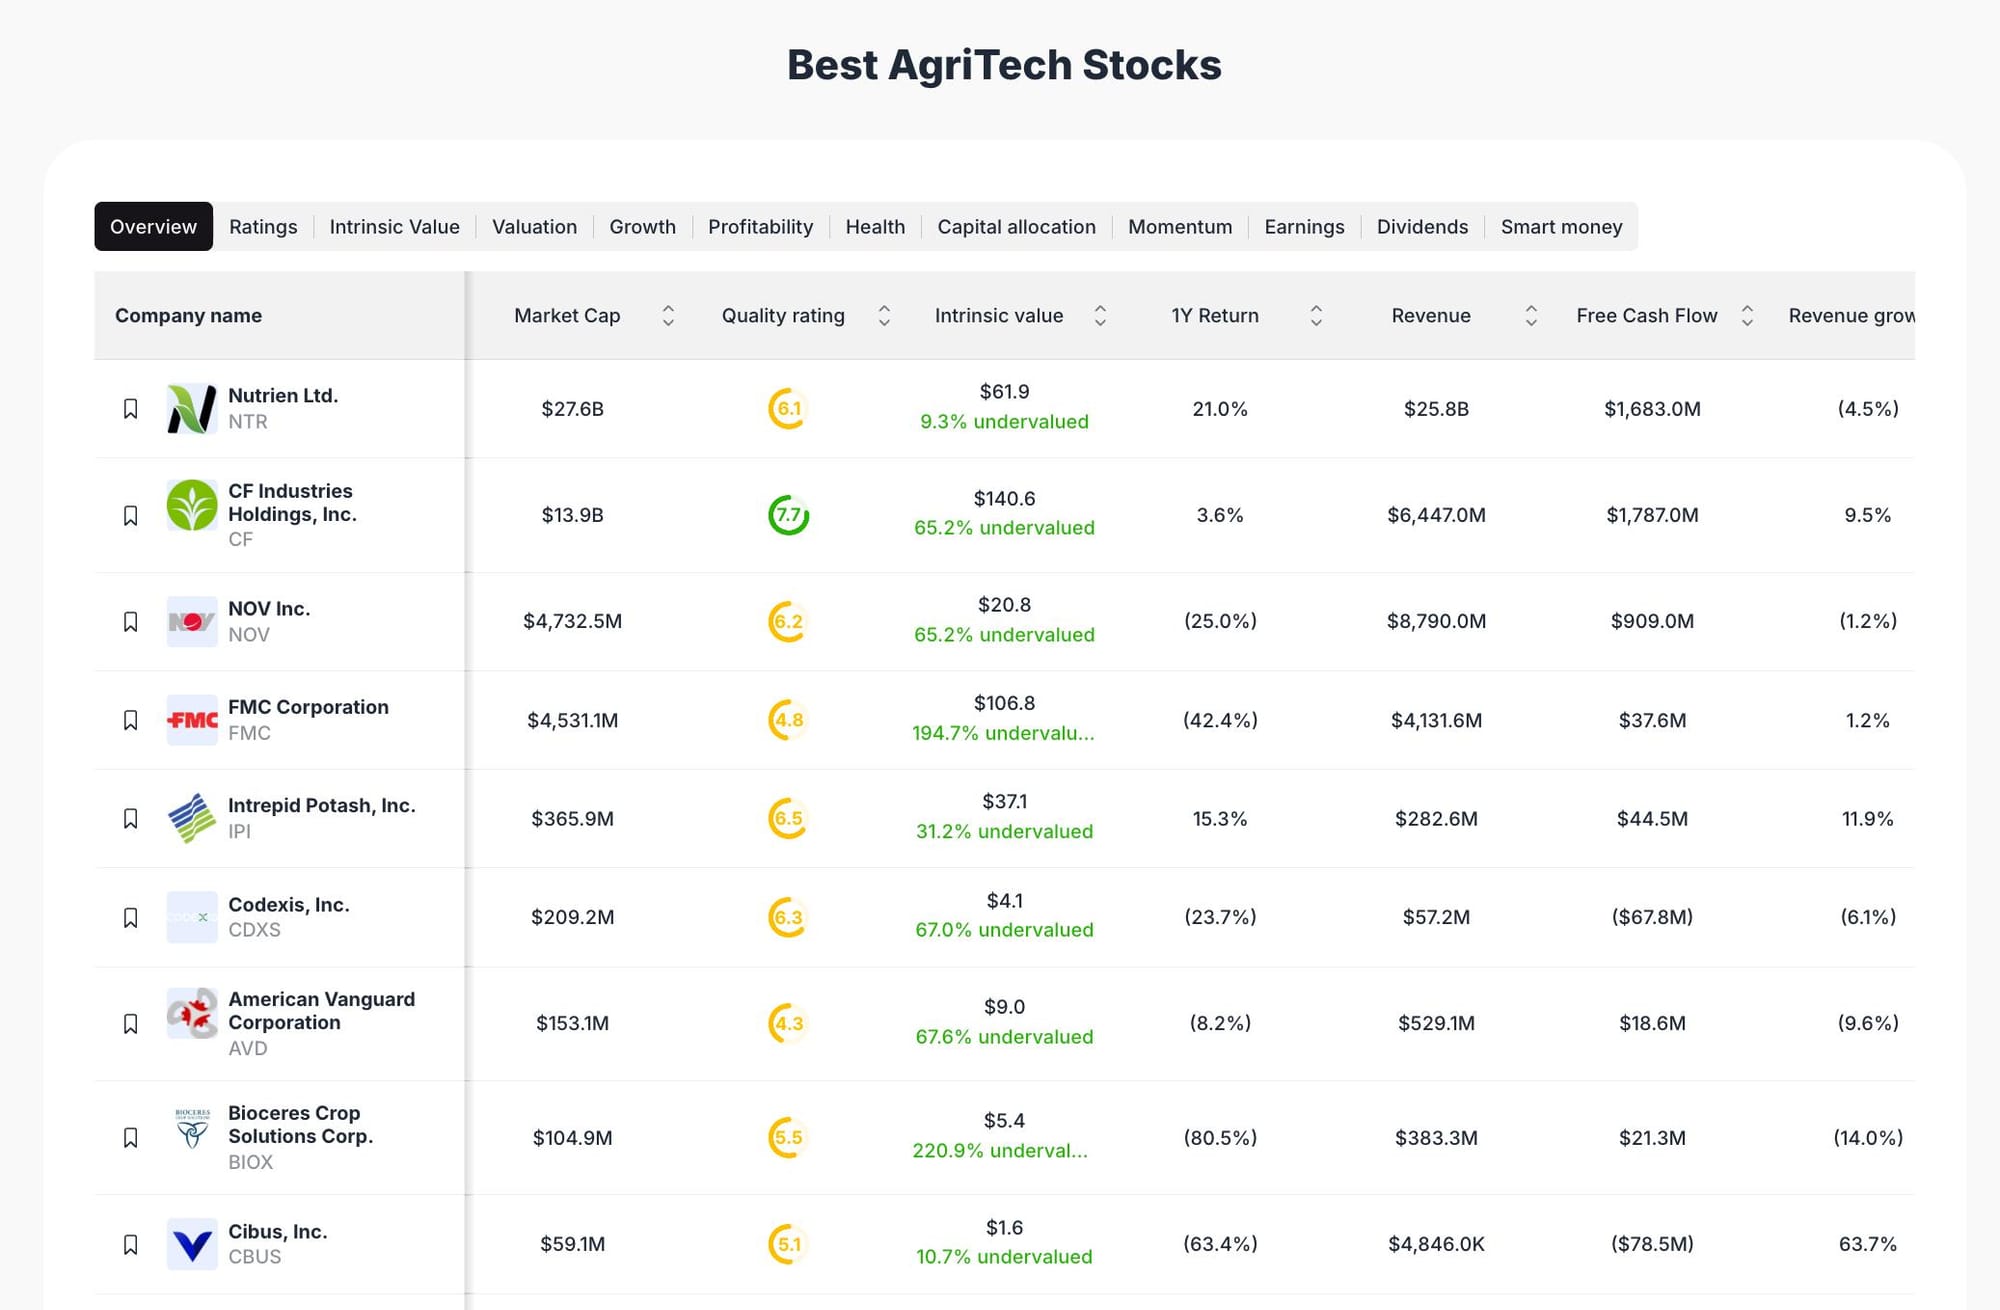
Task: Sort by Quality rating column arrows
Action: point(884,316)
